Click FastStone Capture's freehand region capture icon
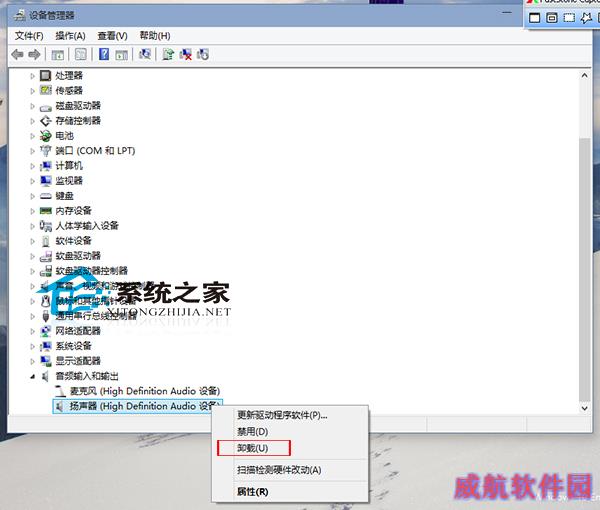 (x=586, y=18)
